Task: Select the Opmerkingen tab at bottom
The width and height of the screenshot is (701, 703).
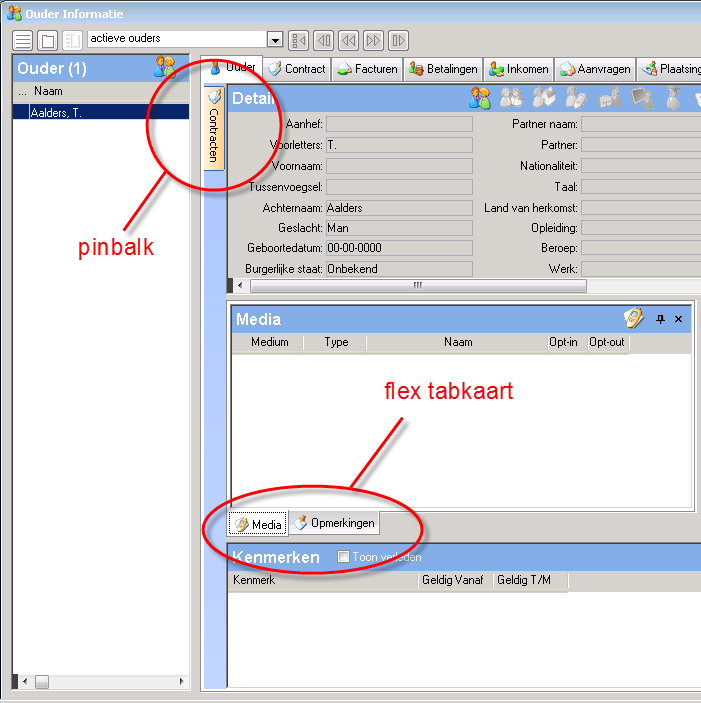Action: tap(334, 524)
